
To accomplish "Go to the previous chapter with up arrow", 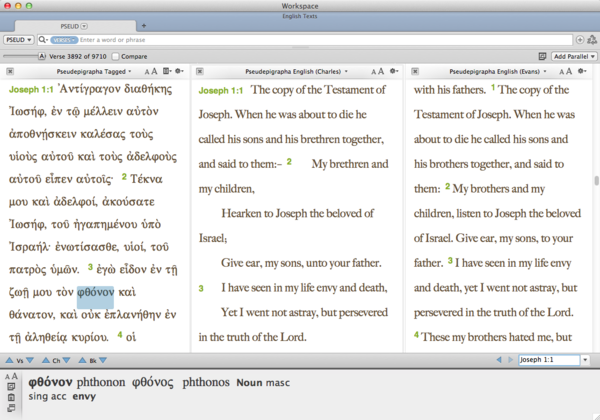I will pos(47,359).
